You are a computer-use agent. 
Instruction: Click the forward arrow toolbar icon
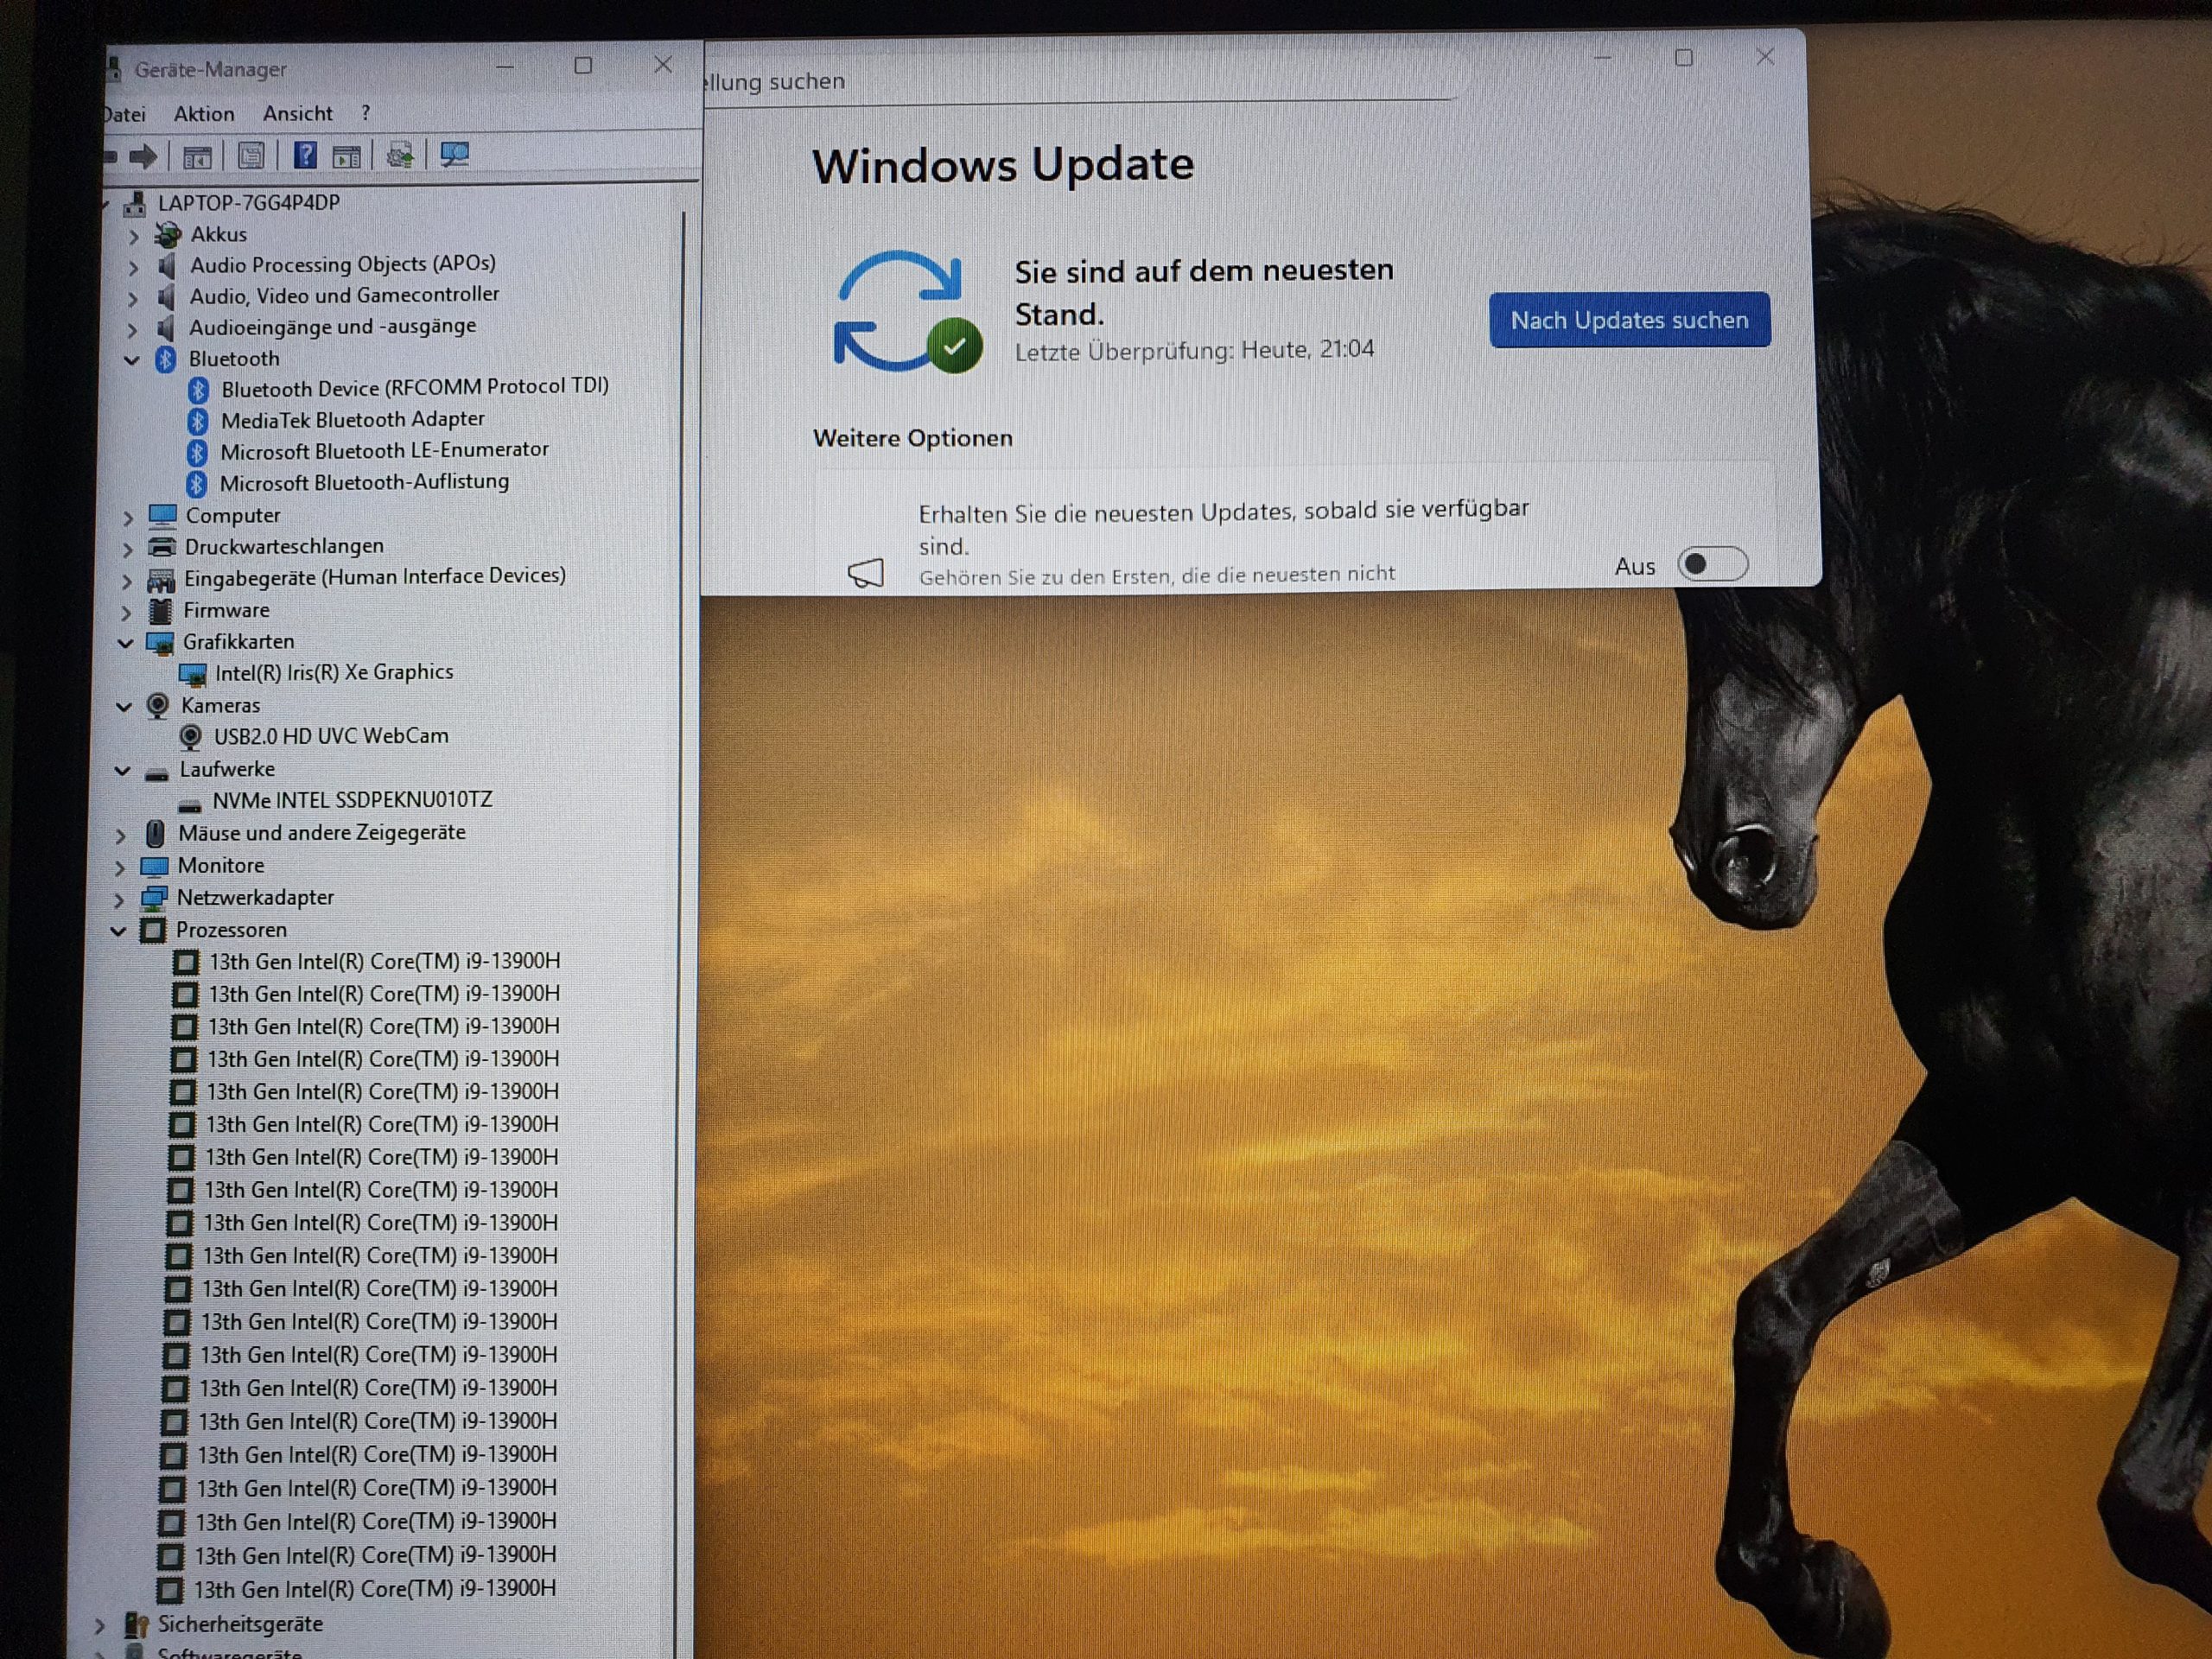[144, 156]
